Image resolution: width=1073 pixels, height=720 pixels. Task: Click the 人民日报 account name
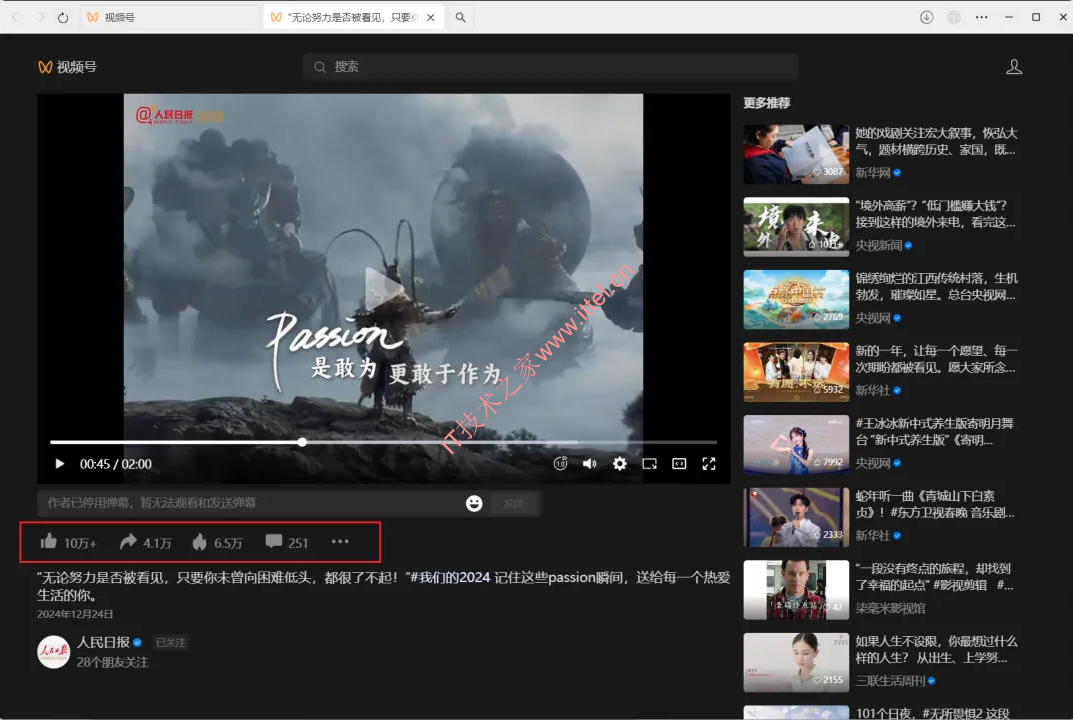pos(103,642)
